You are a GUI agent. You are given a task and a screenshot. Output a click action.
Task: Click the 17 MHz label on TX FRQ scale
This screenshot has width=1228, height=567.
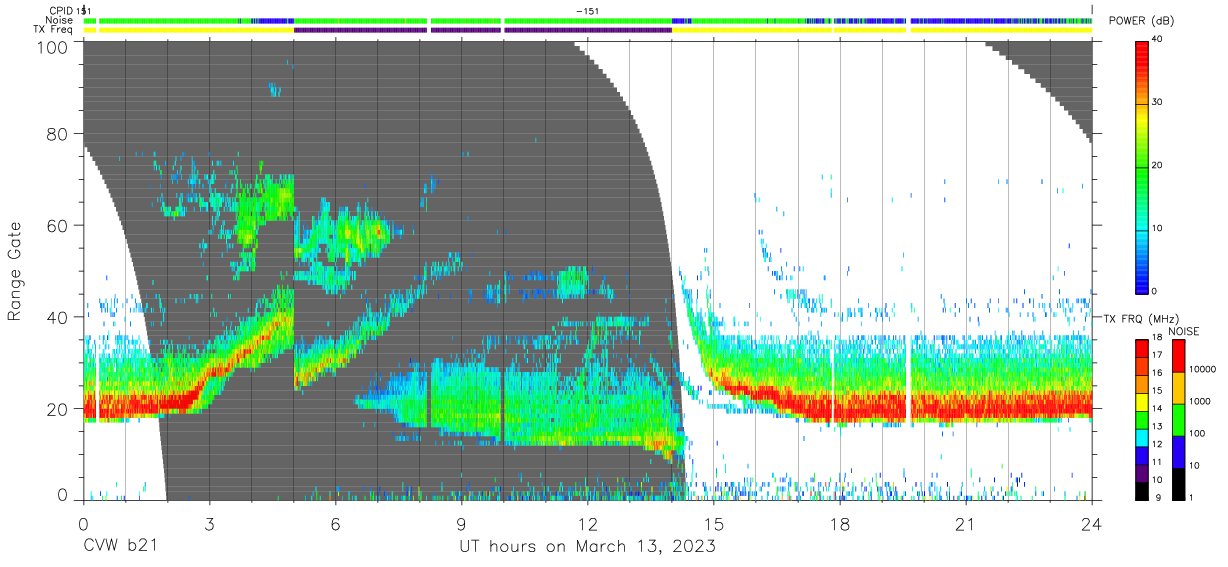point(1158,357)
